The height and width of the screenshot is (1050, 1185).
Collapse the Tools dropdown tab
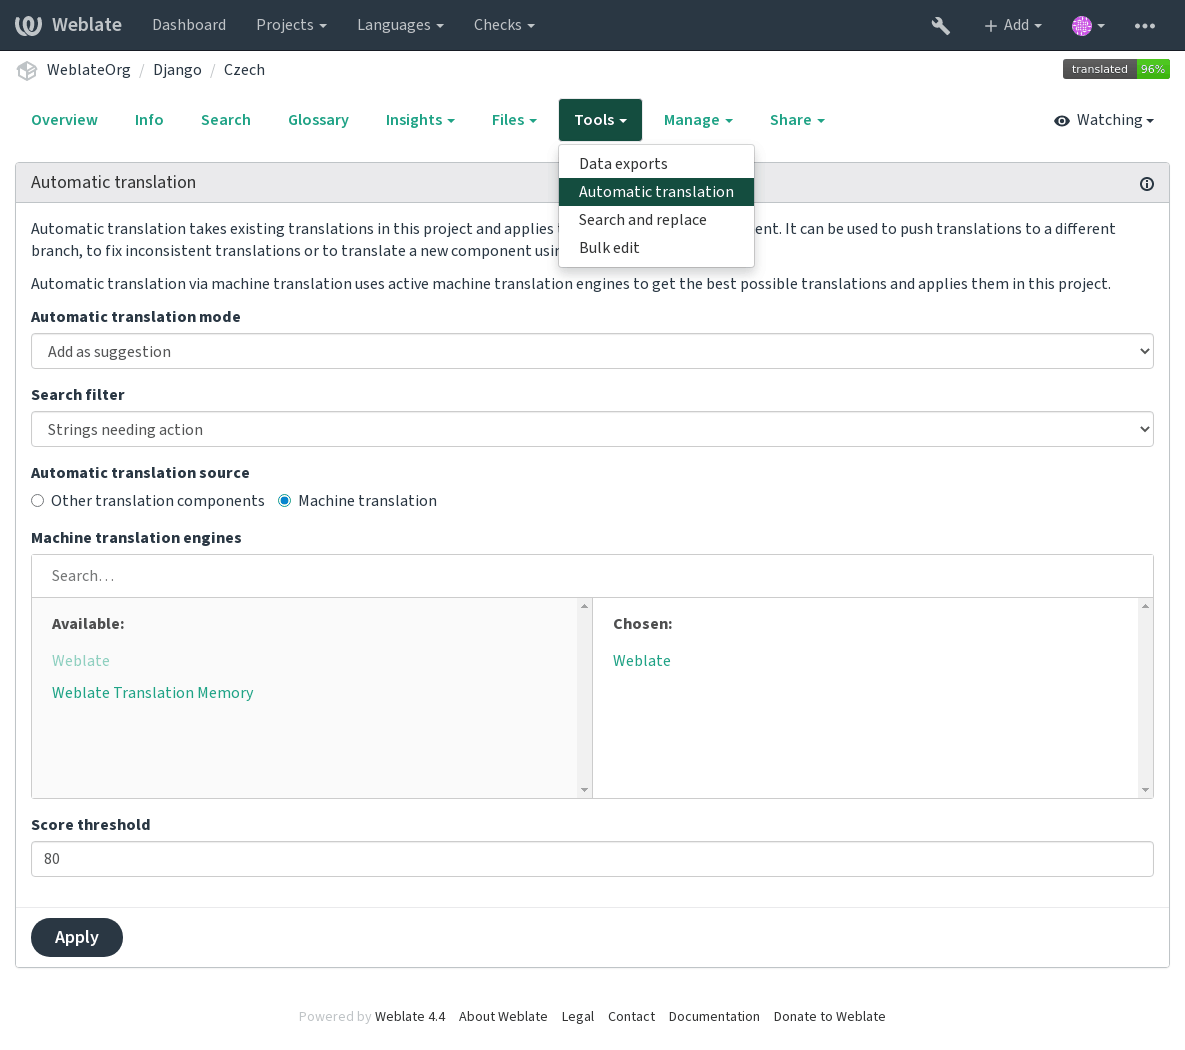coord(600,120)
